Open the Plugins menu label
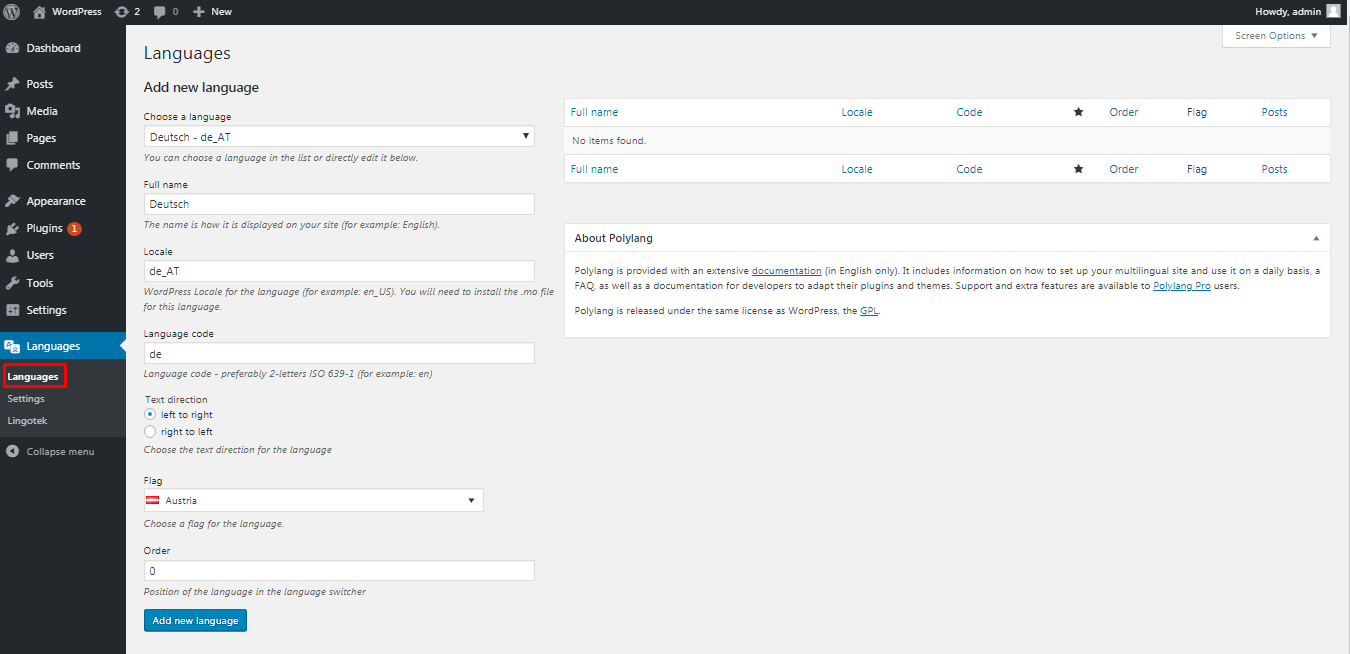The width and height of the screenshot is (1350, 654). pos(45,228)
